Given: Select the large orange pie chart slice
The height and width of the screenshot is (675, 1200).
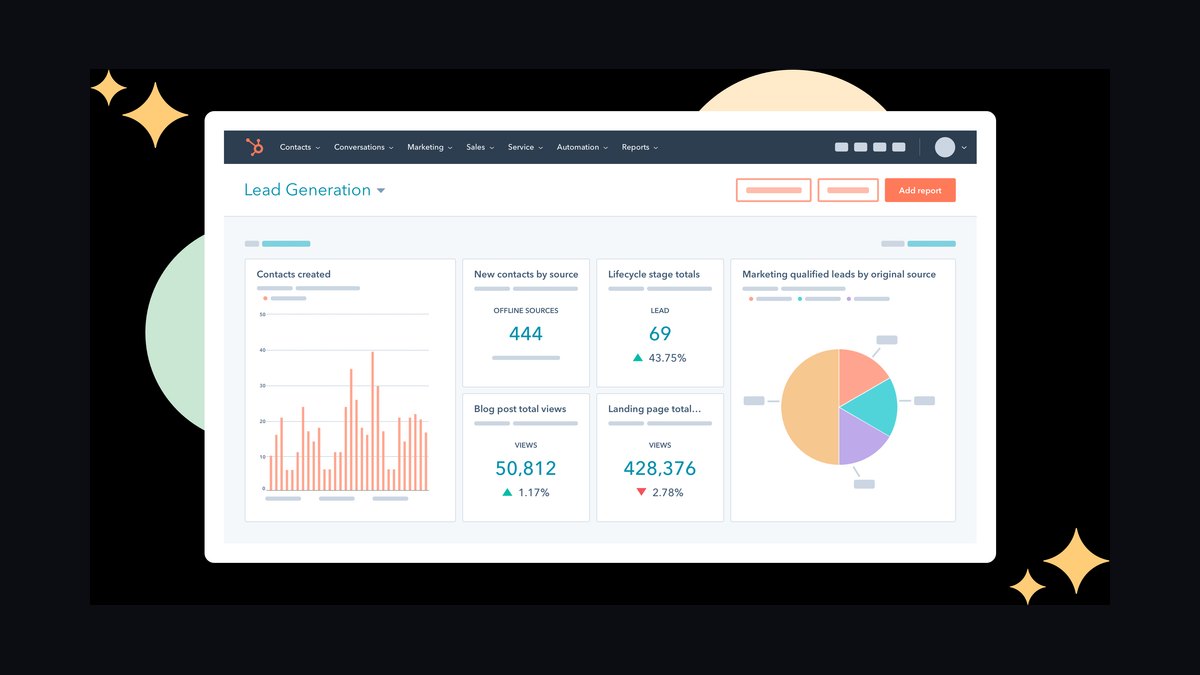Looking at the screenshot, I should [x=808, y=407].
